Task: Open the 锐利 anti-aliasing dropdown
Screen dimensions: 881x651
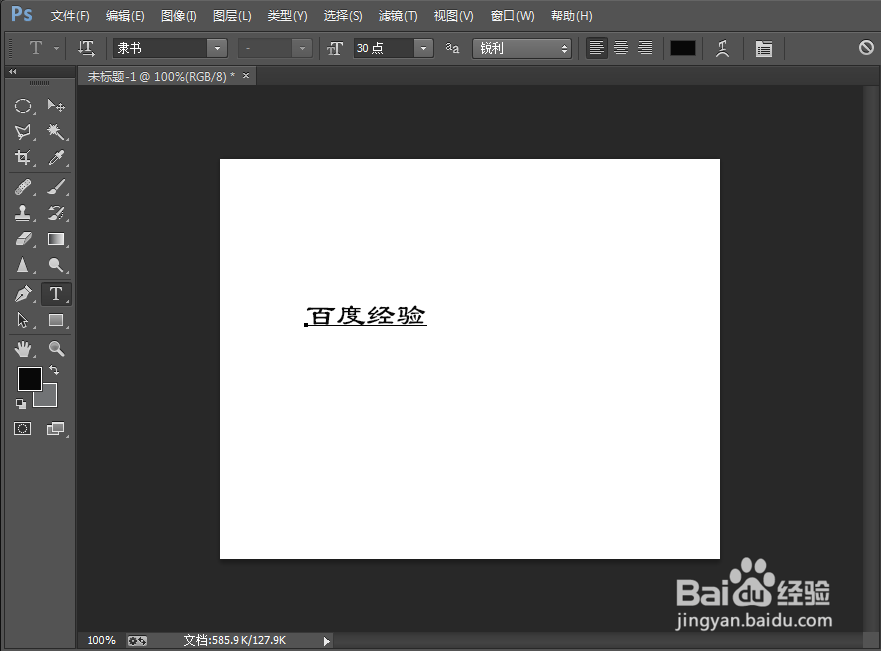Action: click(521, 48)
